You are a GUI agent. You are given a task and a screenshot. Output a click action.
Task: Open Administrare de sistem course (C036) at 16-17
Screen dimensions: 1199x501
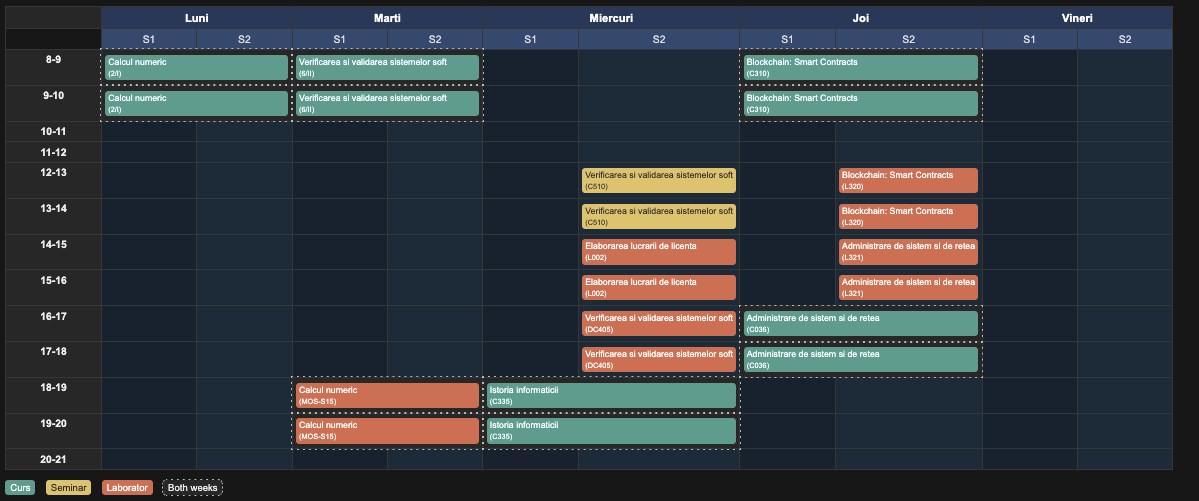click(860, 324)
